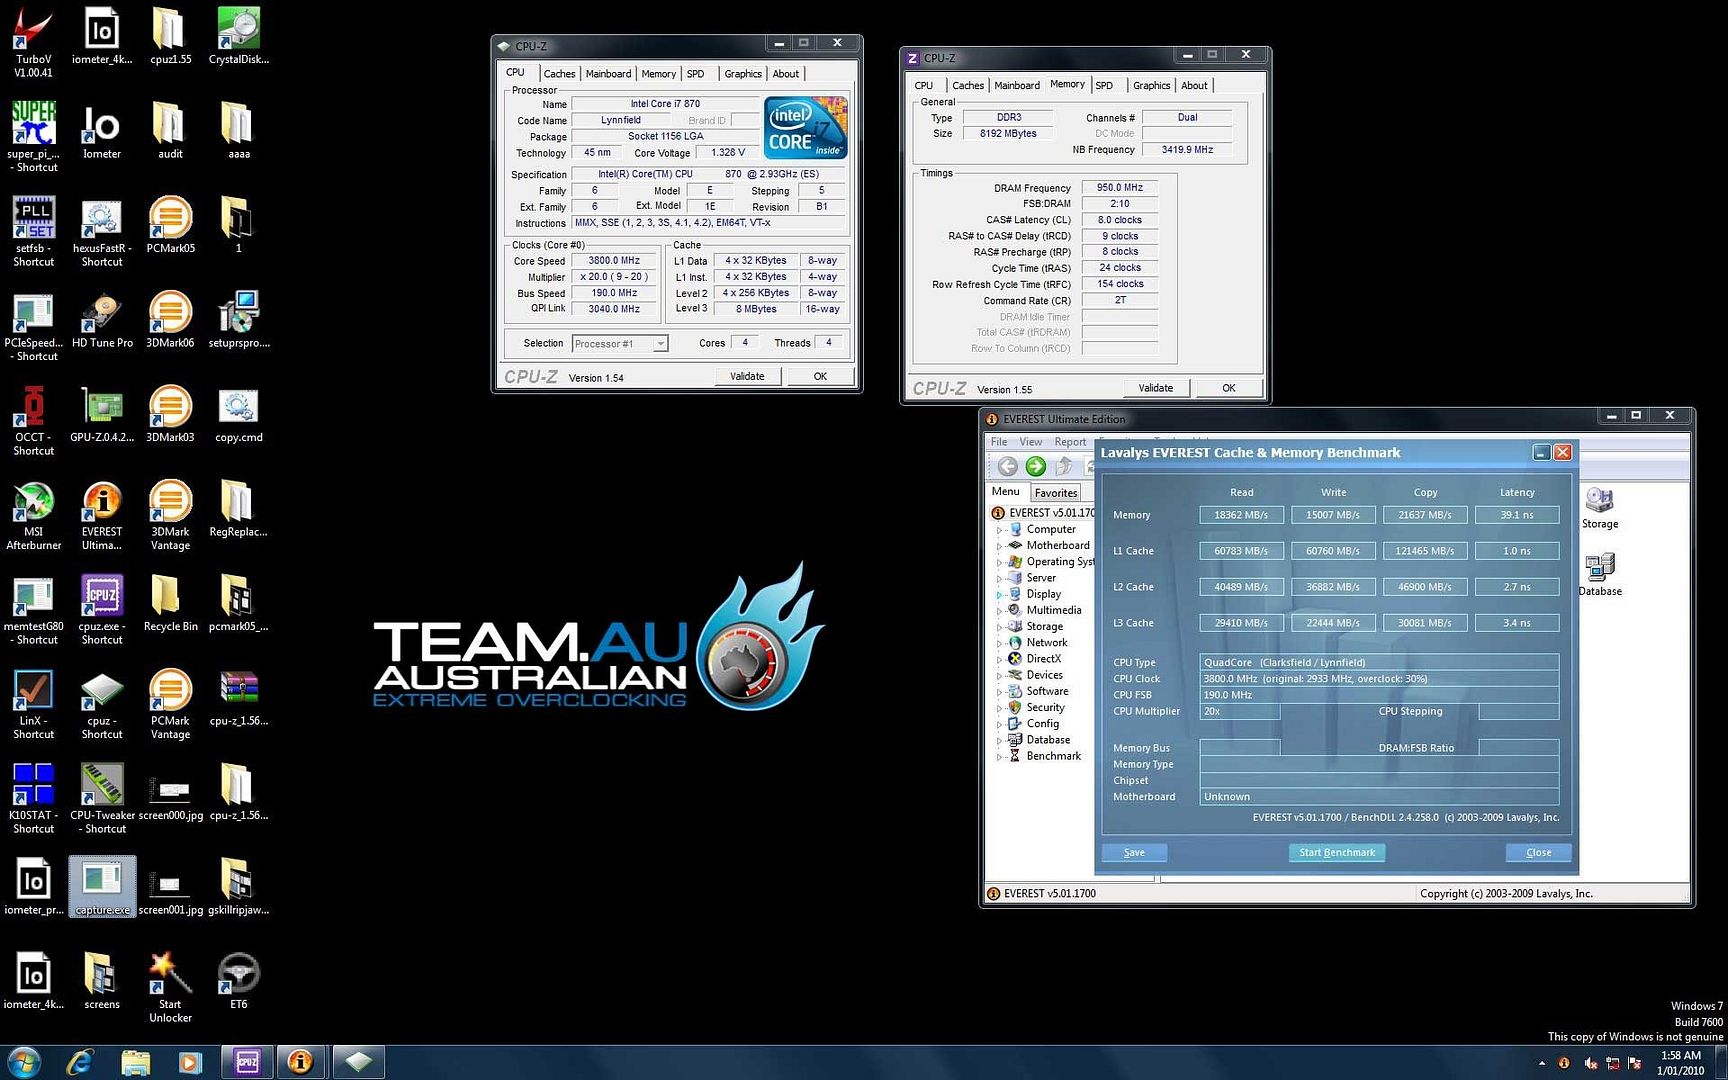Screen dimensions: 1728x1080
Task: Open Internet Explorer from taskbar
Action: tap(79, 1062)
